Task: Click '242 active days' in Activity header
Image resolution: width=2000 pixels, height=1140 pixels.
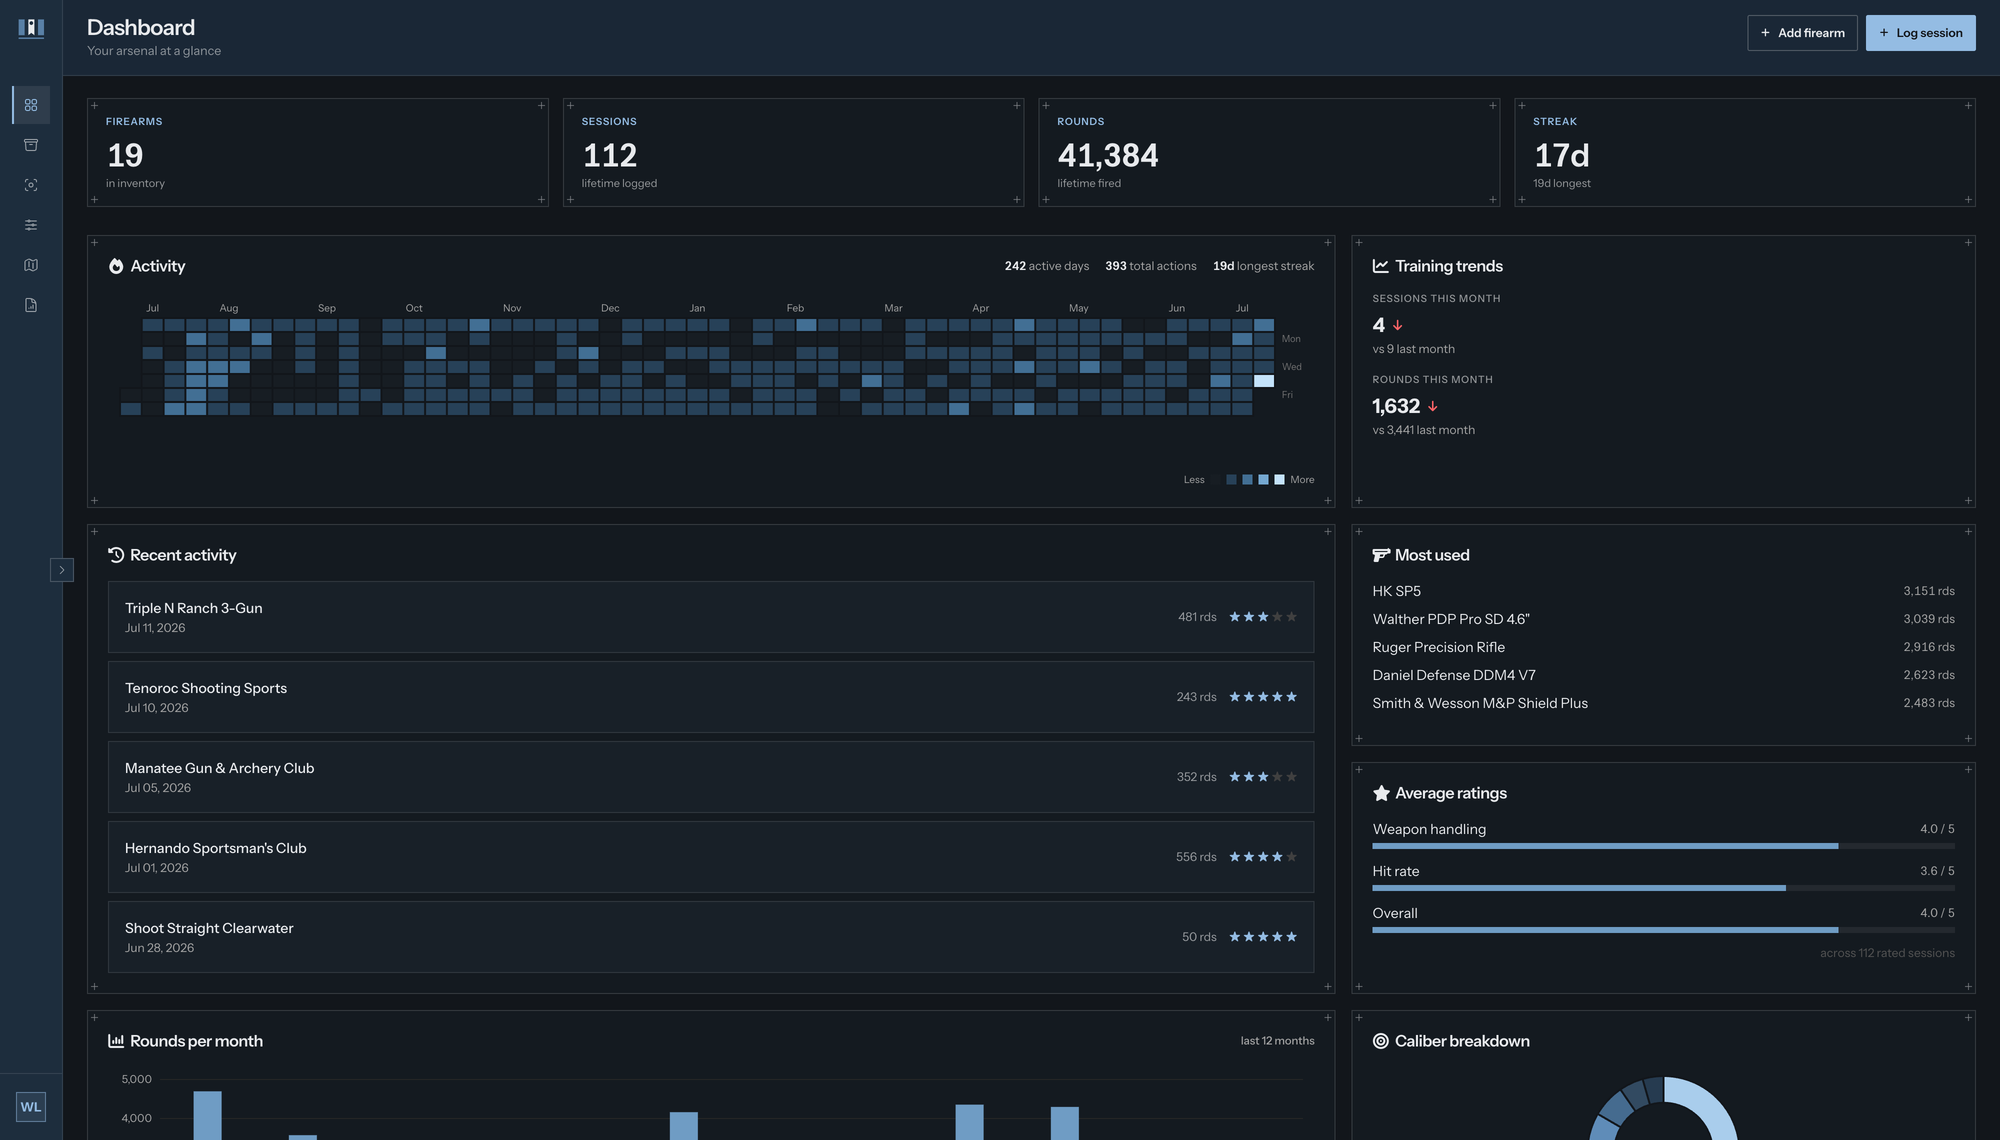Action: pyautogui.click(x=1047, y=266)
